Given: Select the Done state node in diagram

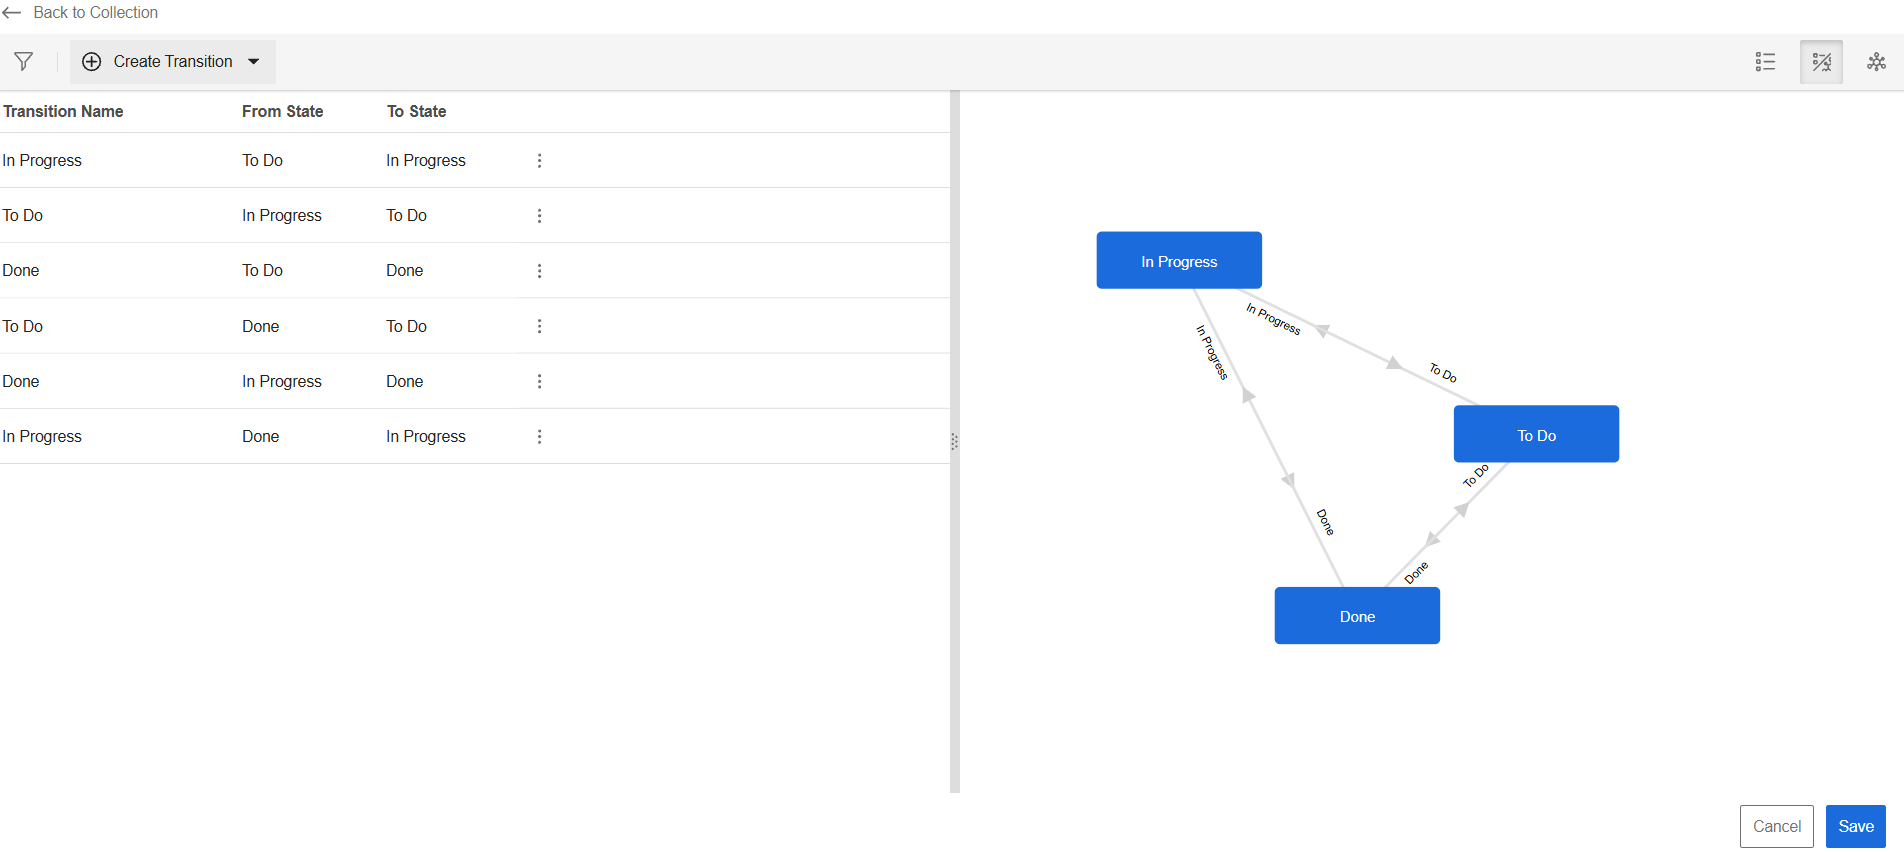Looking at the screenshot, I should 1357,616.
